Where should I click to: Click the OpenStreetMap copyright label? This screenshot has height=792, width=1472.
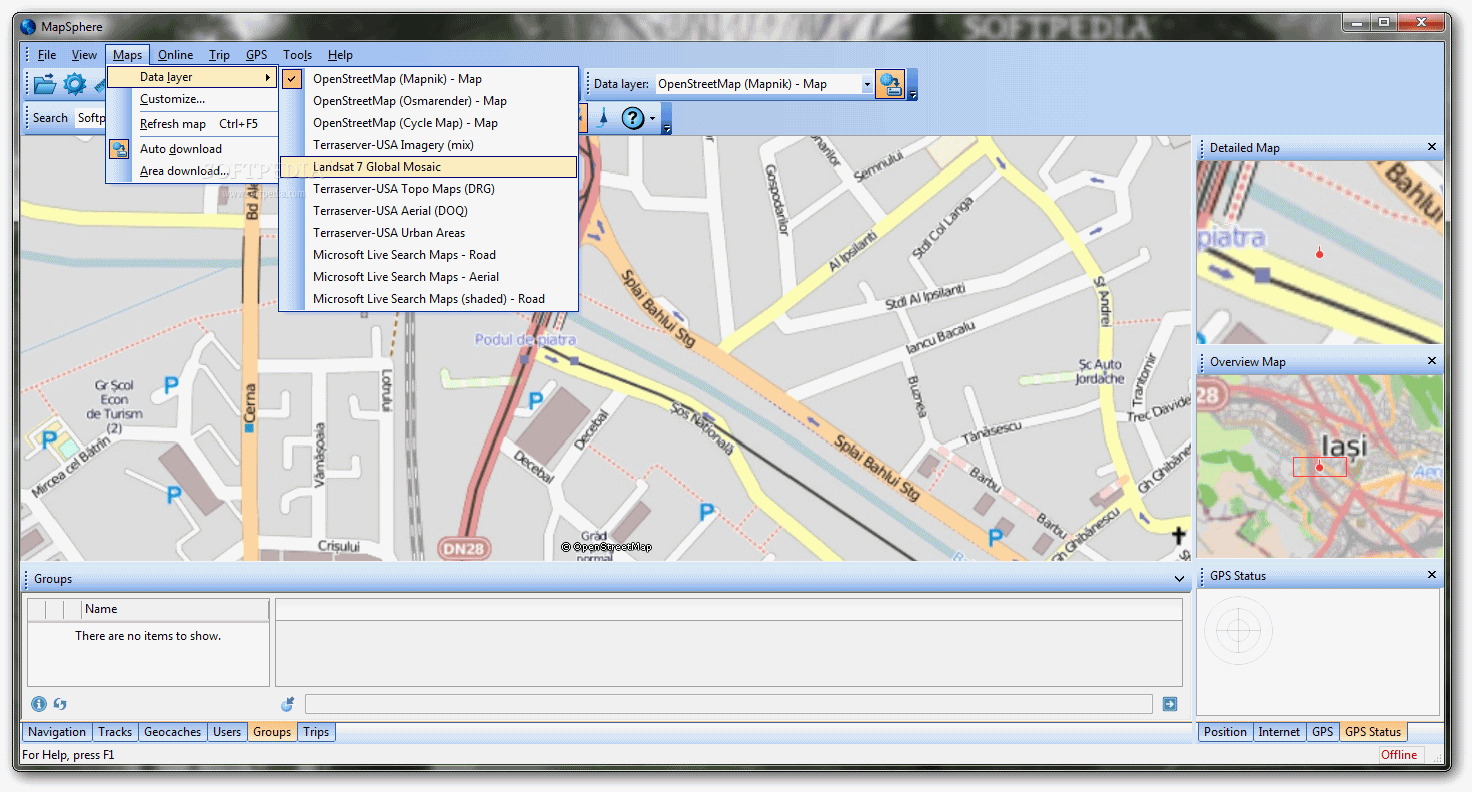click(x=606, y=547)
